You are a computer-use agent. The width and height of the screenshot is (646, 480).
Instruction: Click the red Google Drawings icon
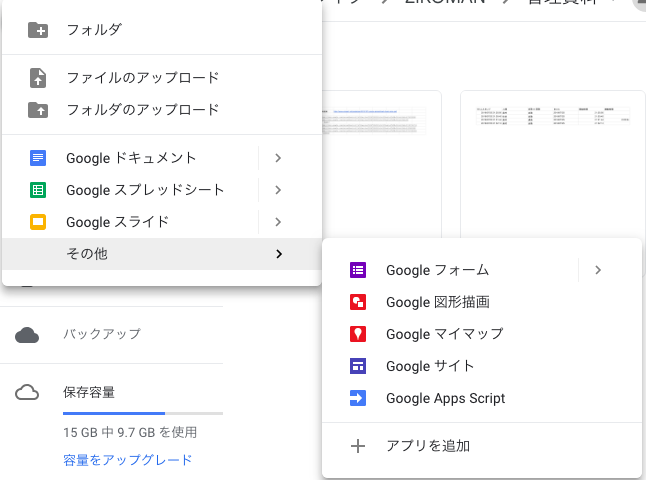pyautogui.click(x=358, y=302)
